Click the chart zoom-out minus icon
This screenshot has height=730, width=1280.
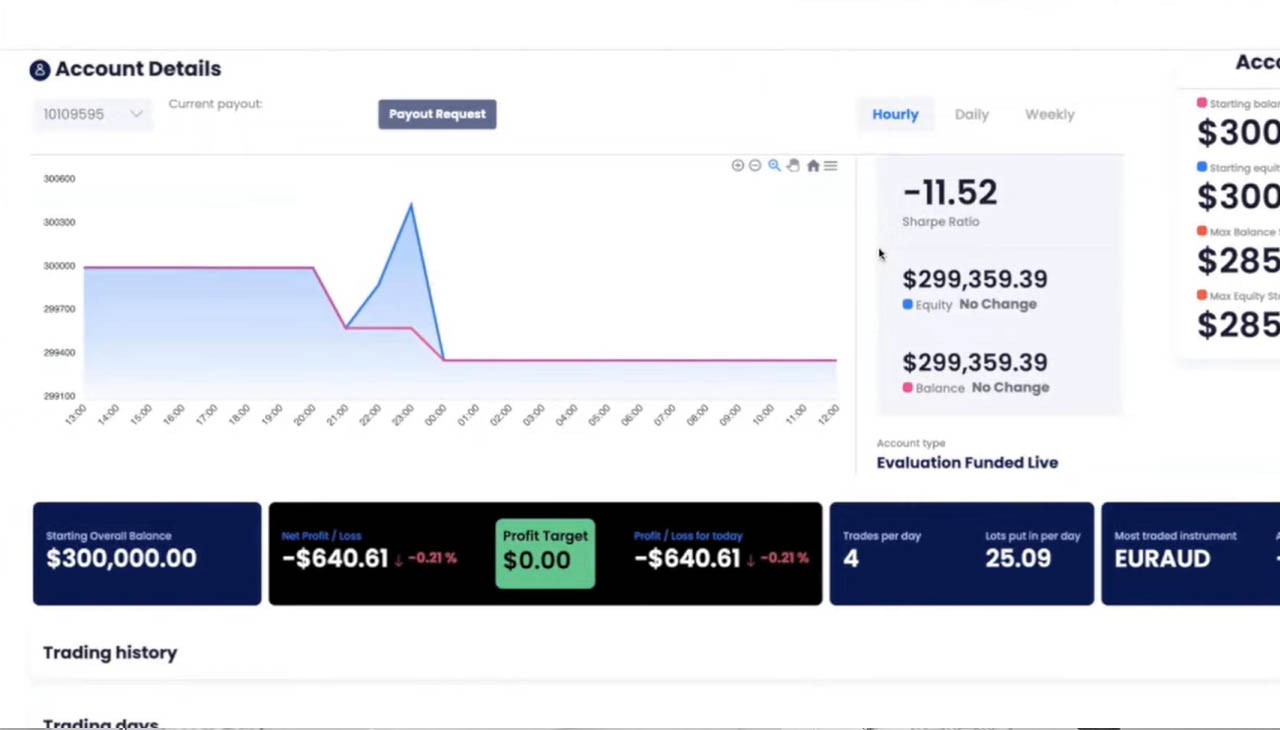point(755,166)
